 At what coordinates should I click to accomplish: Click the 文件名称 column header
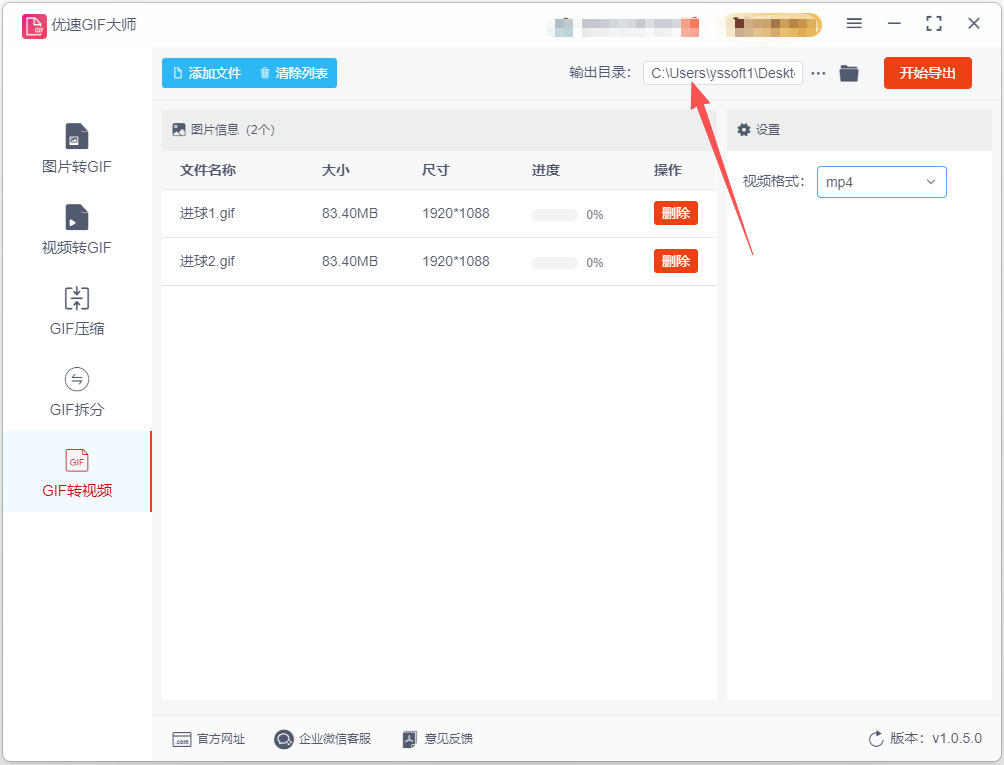(208, 170)
